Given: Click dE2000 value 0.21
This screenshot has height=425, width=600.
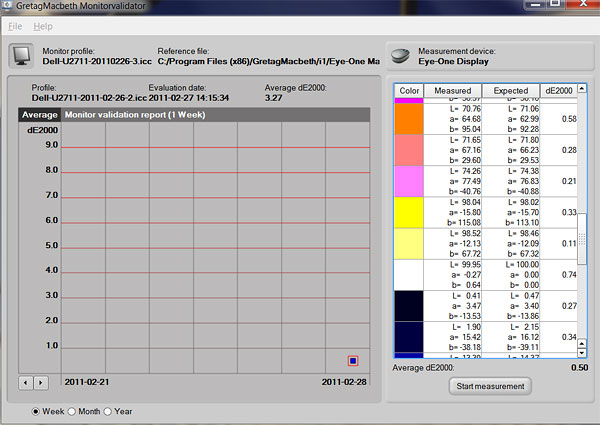Looking at the screenshot, I should pos(569,181).
